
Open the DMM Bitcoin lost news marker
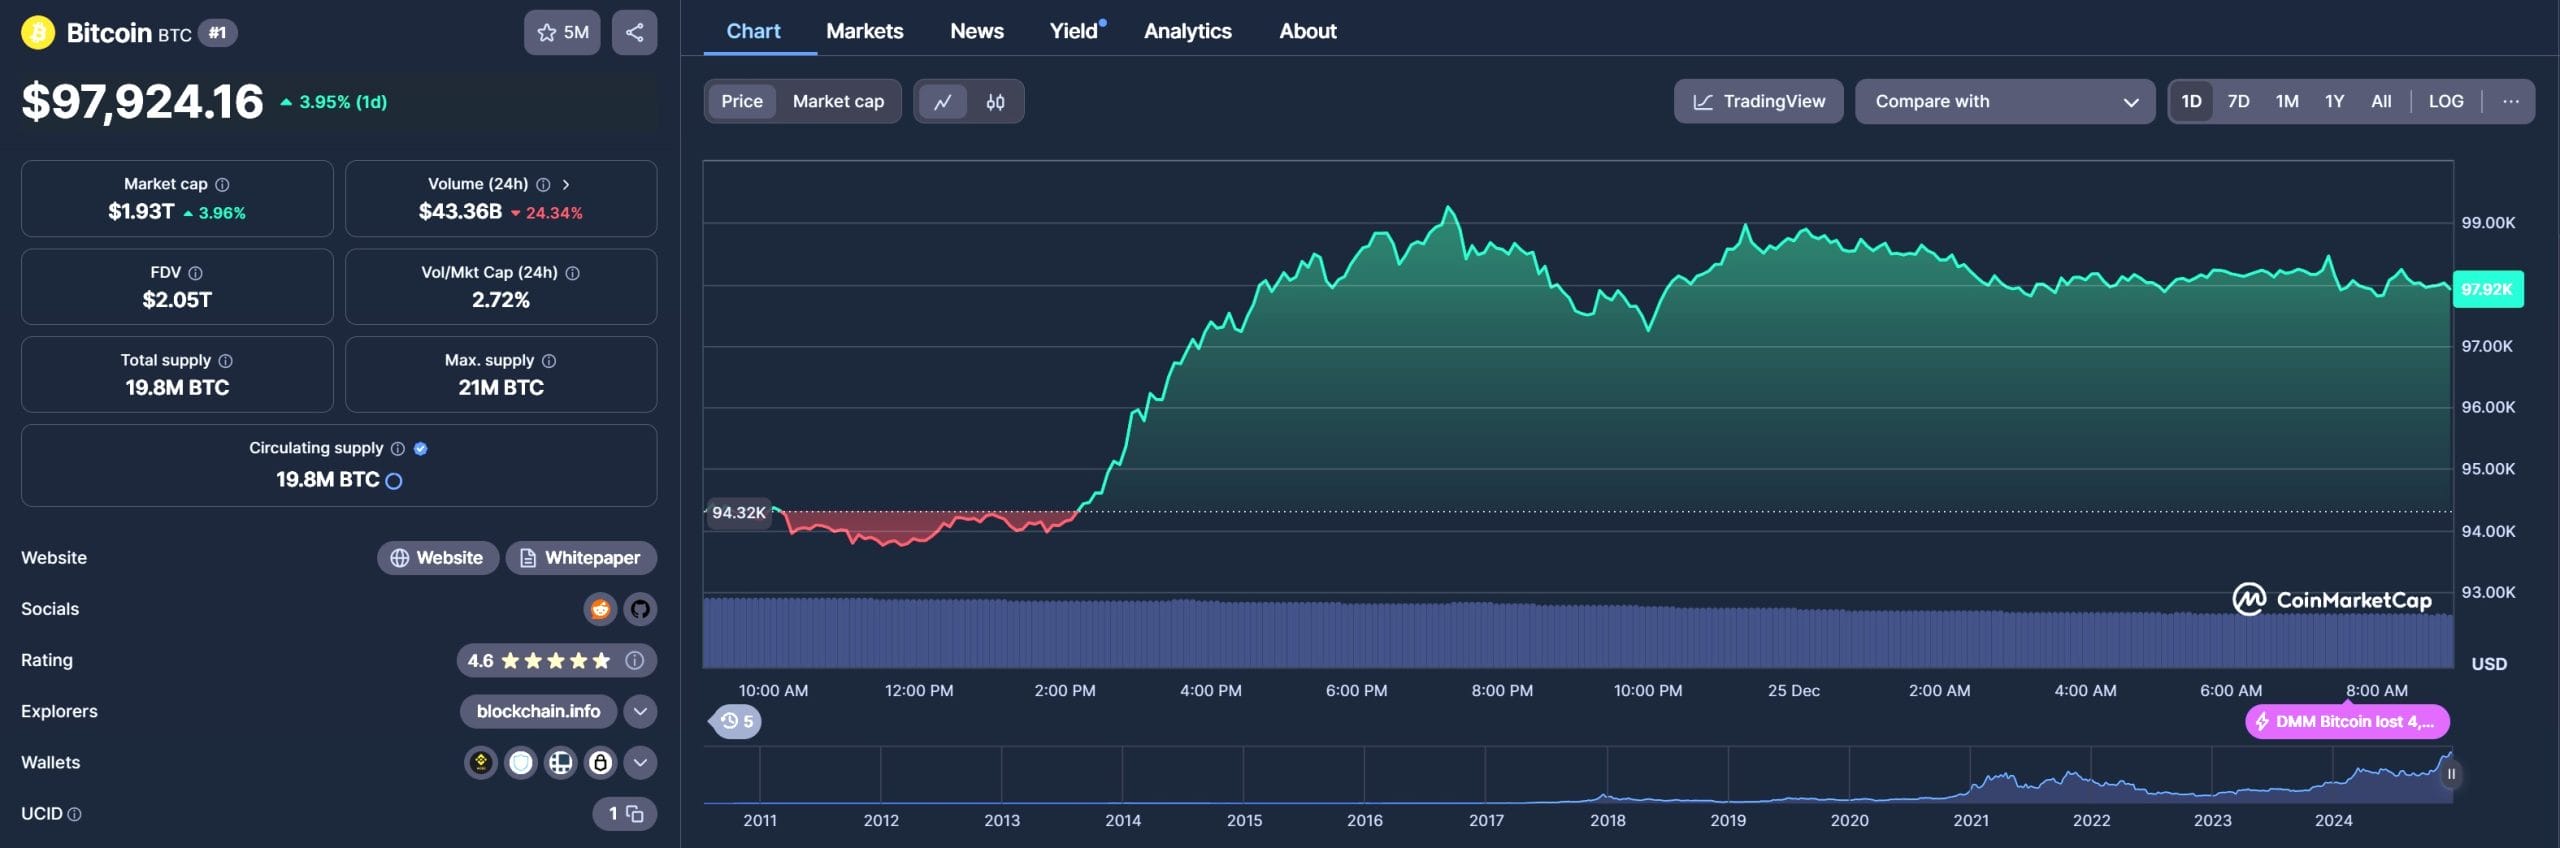coord(2347,721)
